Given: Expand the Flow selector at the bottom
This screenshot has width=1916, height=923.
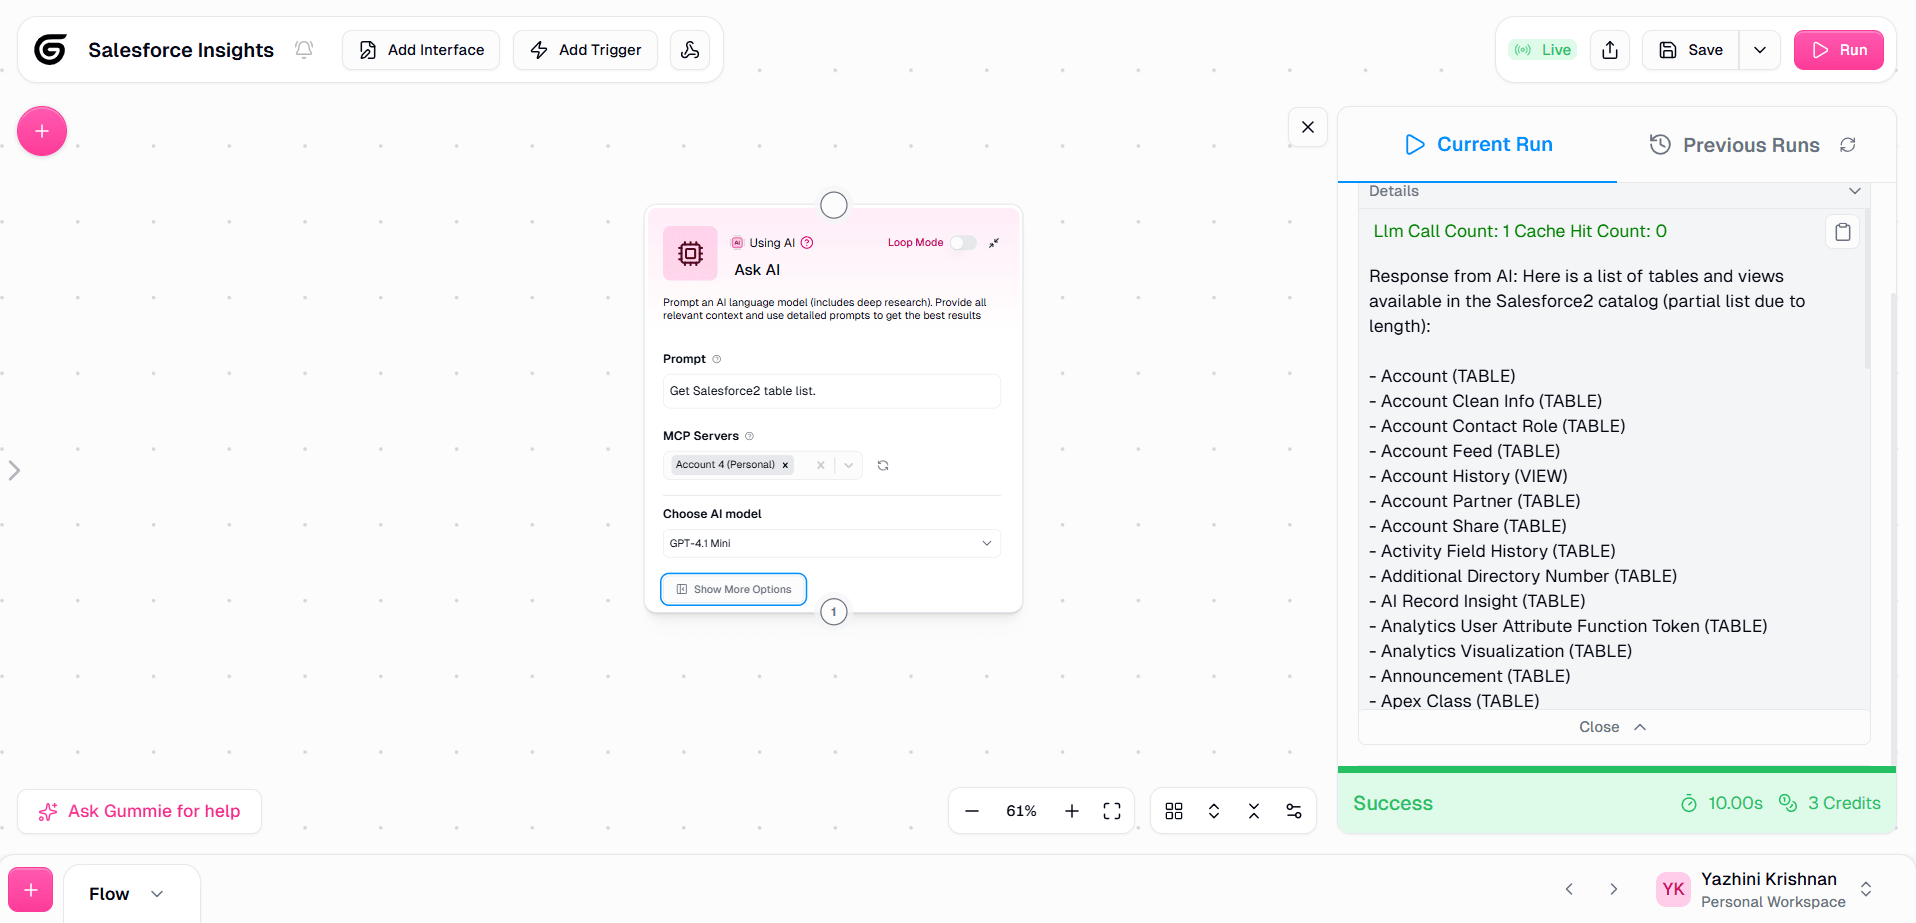Looking at the screenshot, I should pos(126,894).
